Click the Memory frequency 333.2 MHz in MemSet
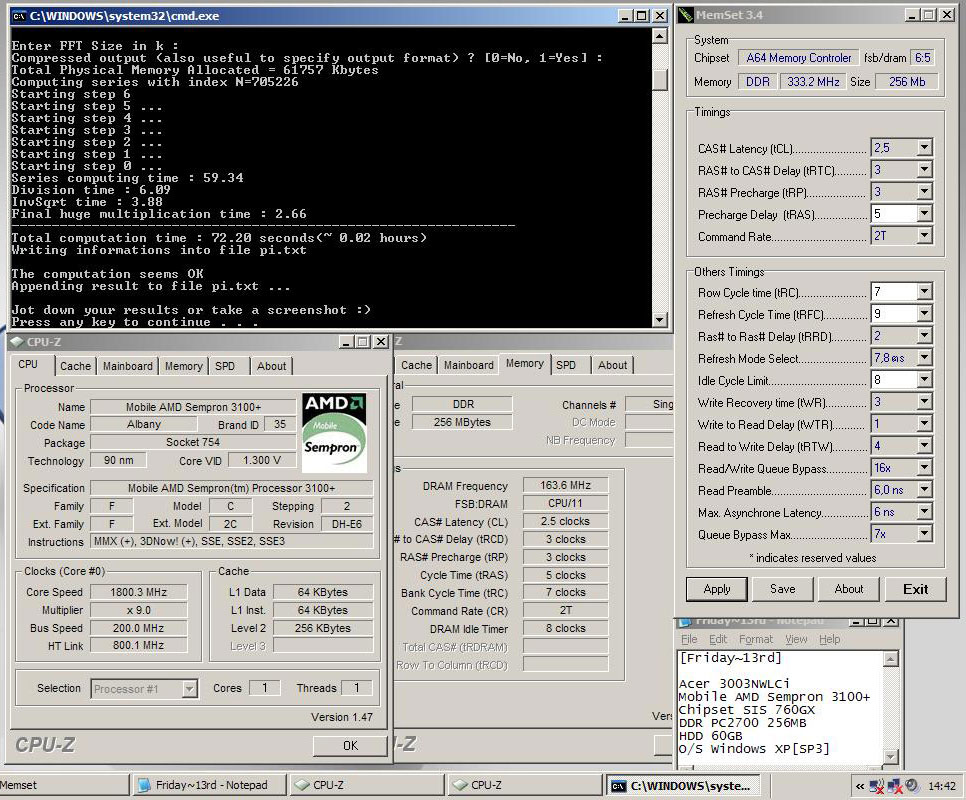The image size is (966, 800). (x=813, y=82)
